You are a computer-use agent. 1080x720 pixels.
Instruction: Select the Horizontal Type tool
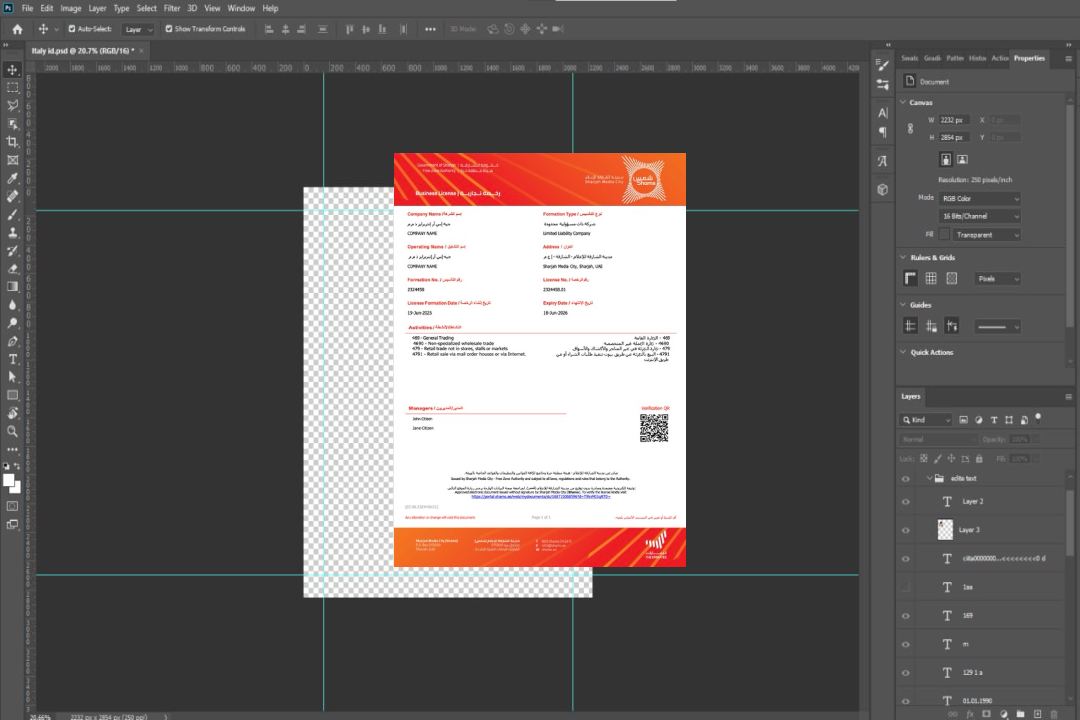[13, 359]
